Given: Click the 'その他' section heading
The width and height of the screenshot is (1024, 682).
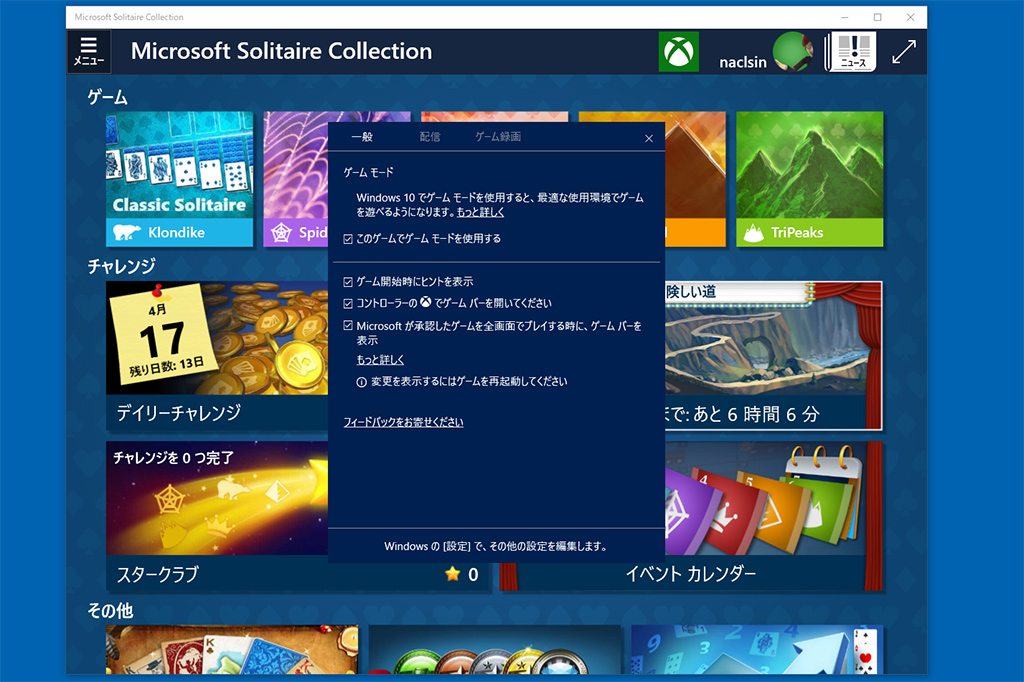Looking at the screenshot, I should point(110,611).
